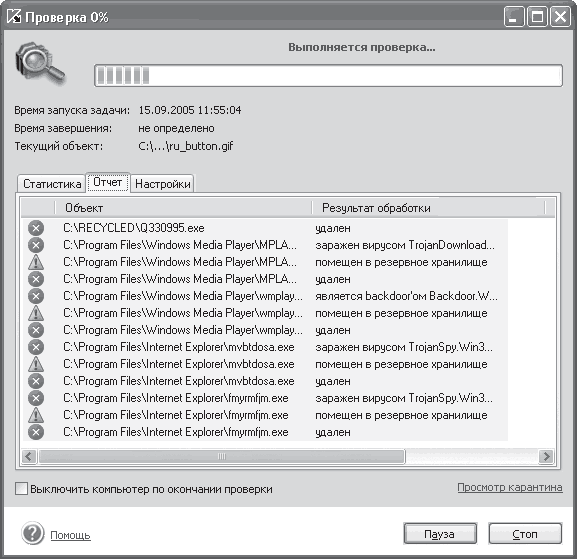Screen dimensions: 577x559
Task: Open the Помощь link
Action: pyautogui.click(x=70, y=535)
